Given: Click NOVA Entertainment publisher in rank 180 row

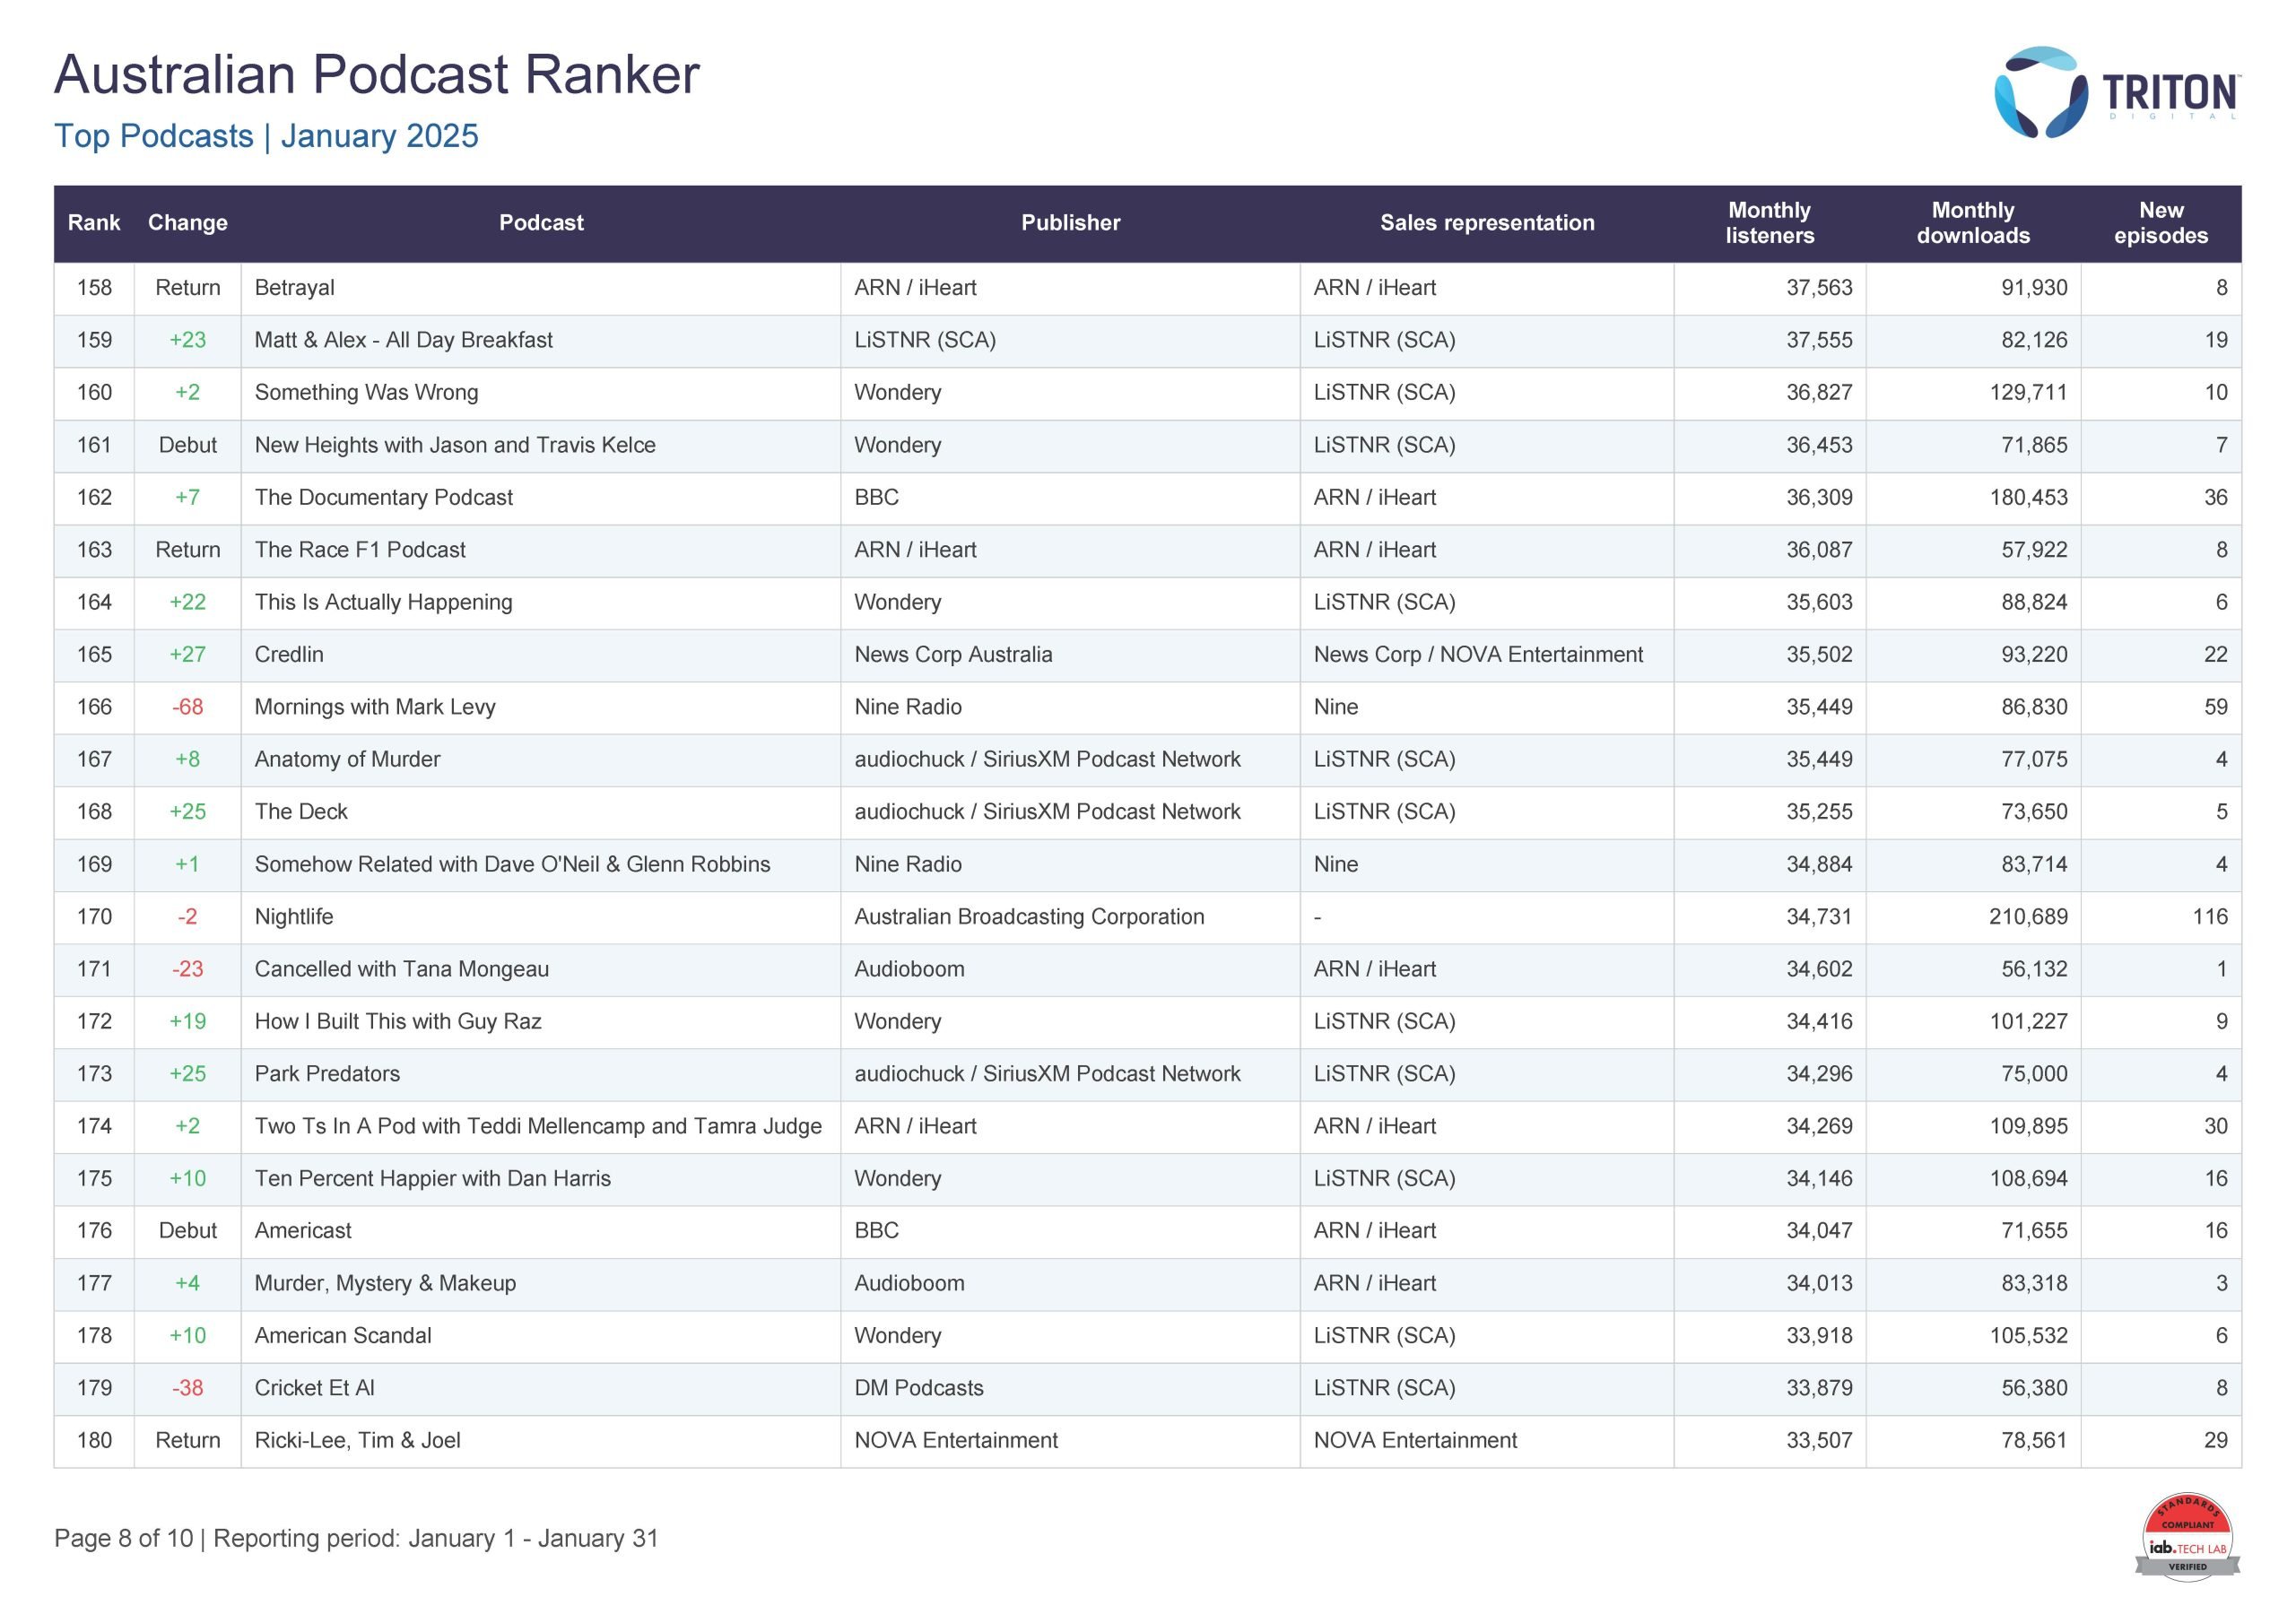Looking at the screenshot, I should (956, 1441).
